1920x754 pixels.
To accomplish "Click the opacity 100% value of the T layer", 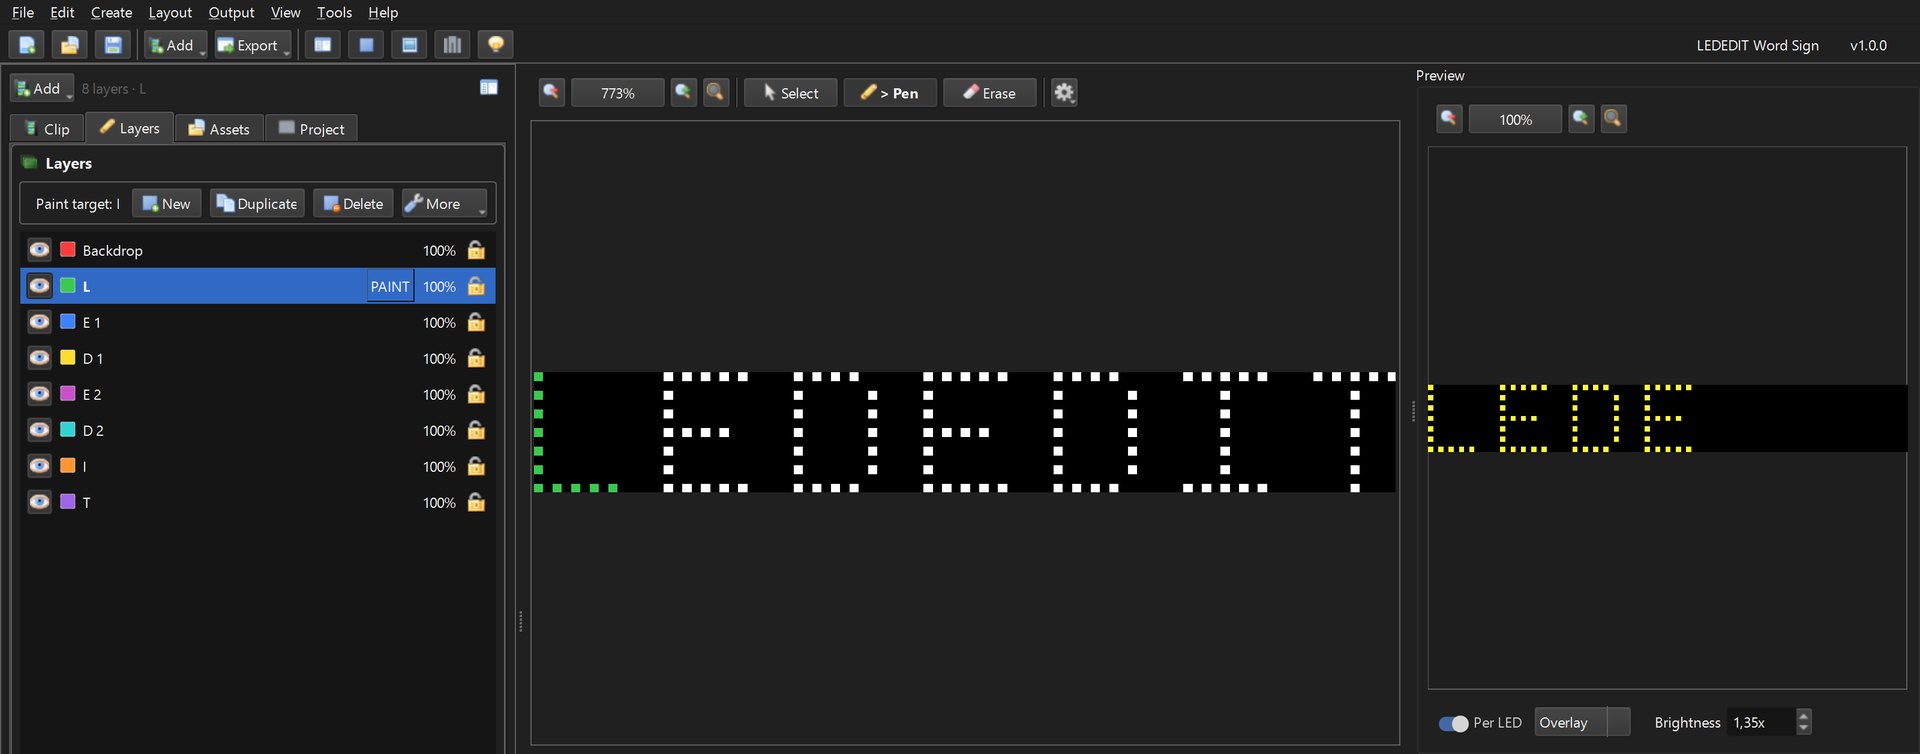I will pyautogui.click(x=439, y=502).
